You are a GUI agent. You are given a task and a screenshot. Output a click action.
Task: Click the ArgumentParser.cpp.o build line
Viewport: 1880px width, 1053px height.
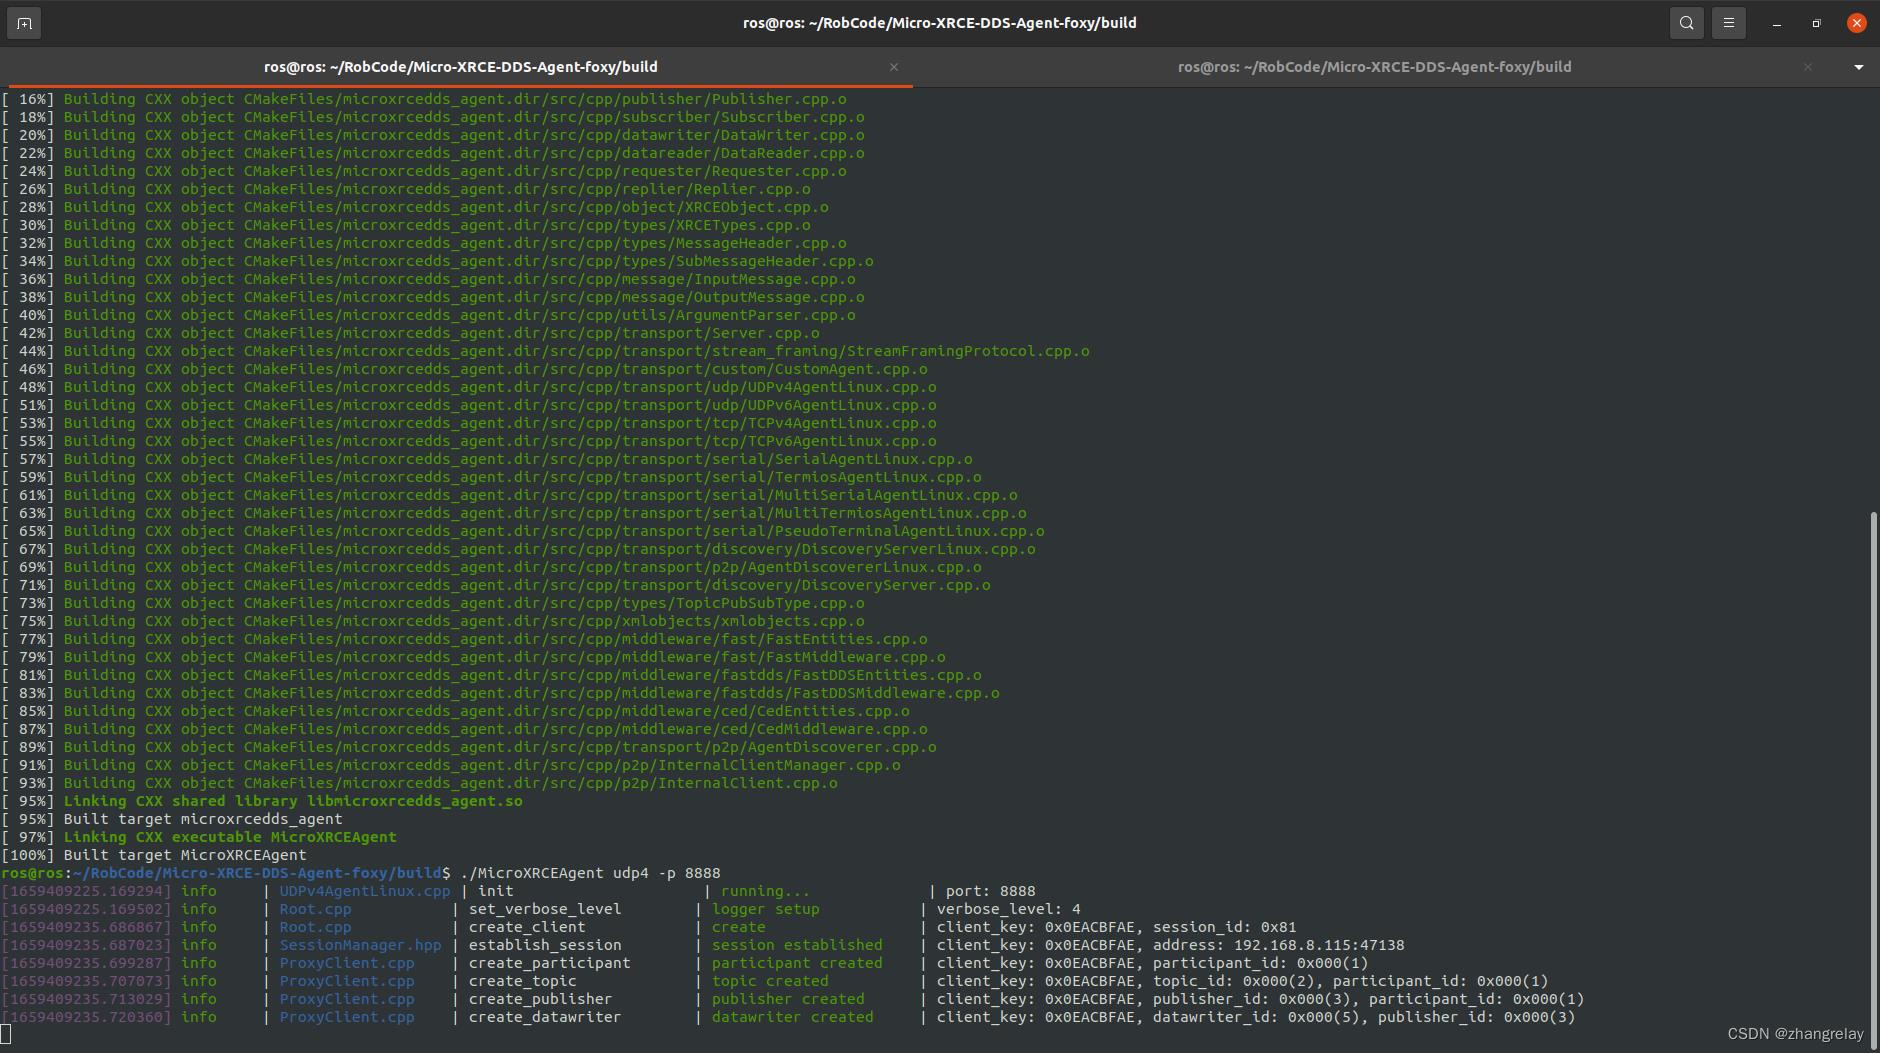click(x=428, y=315)
